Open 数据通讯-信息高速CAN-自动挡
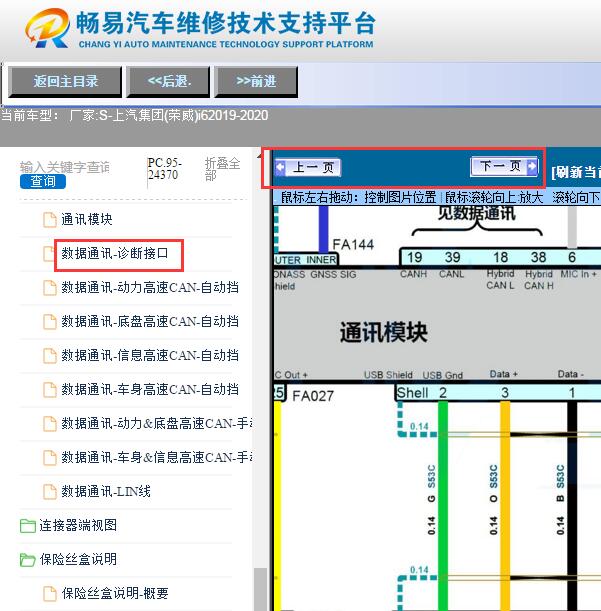This screenshot has width=601, height=611. [150, 355]
